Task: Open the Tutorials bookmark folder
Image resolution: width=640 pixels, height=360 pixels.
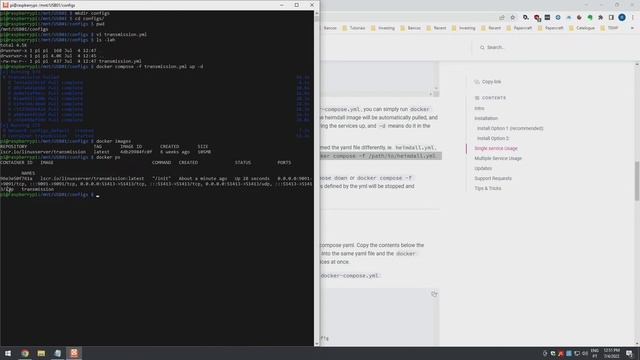Action: pyautogui.click(x=353, y=28)
